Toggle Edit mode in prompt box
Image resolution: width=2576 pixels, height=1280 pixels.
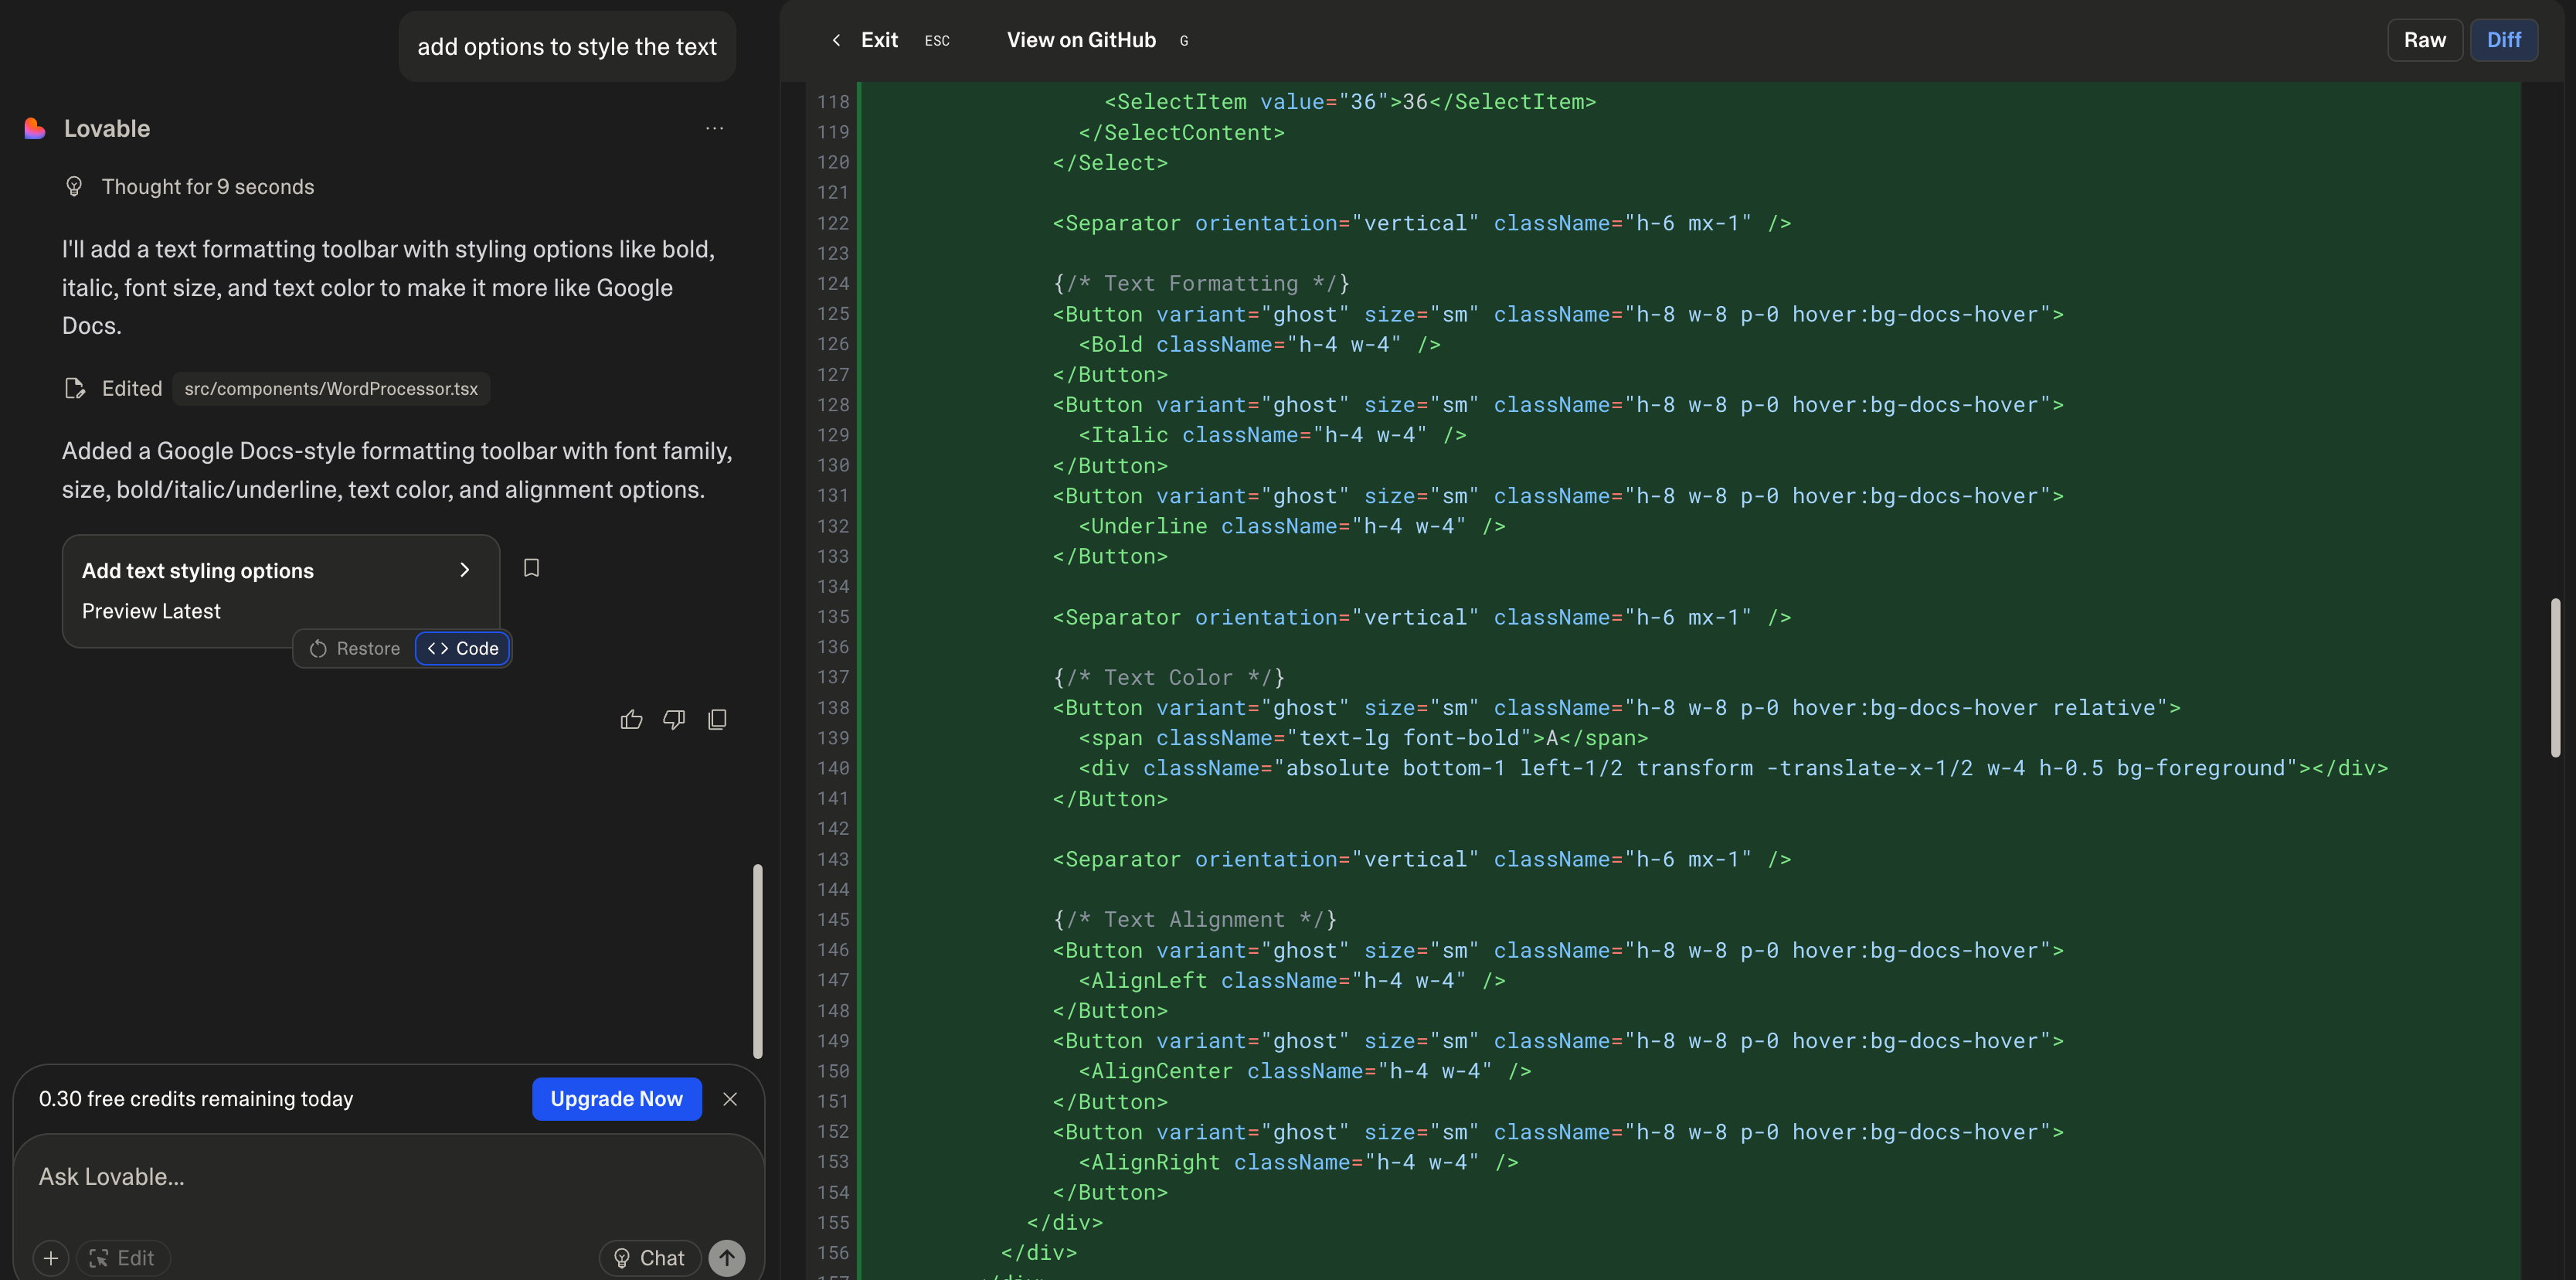(123, 1258)
